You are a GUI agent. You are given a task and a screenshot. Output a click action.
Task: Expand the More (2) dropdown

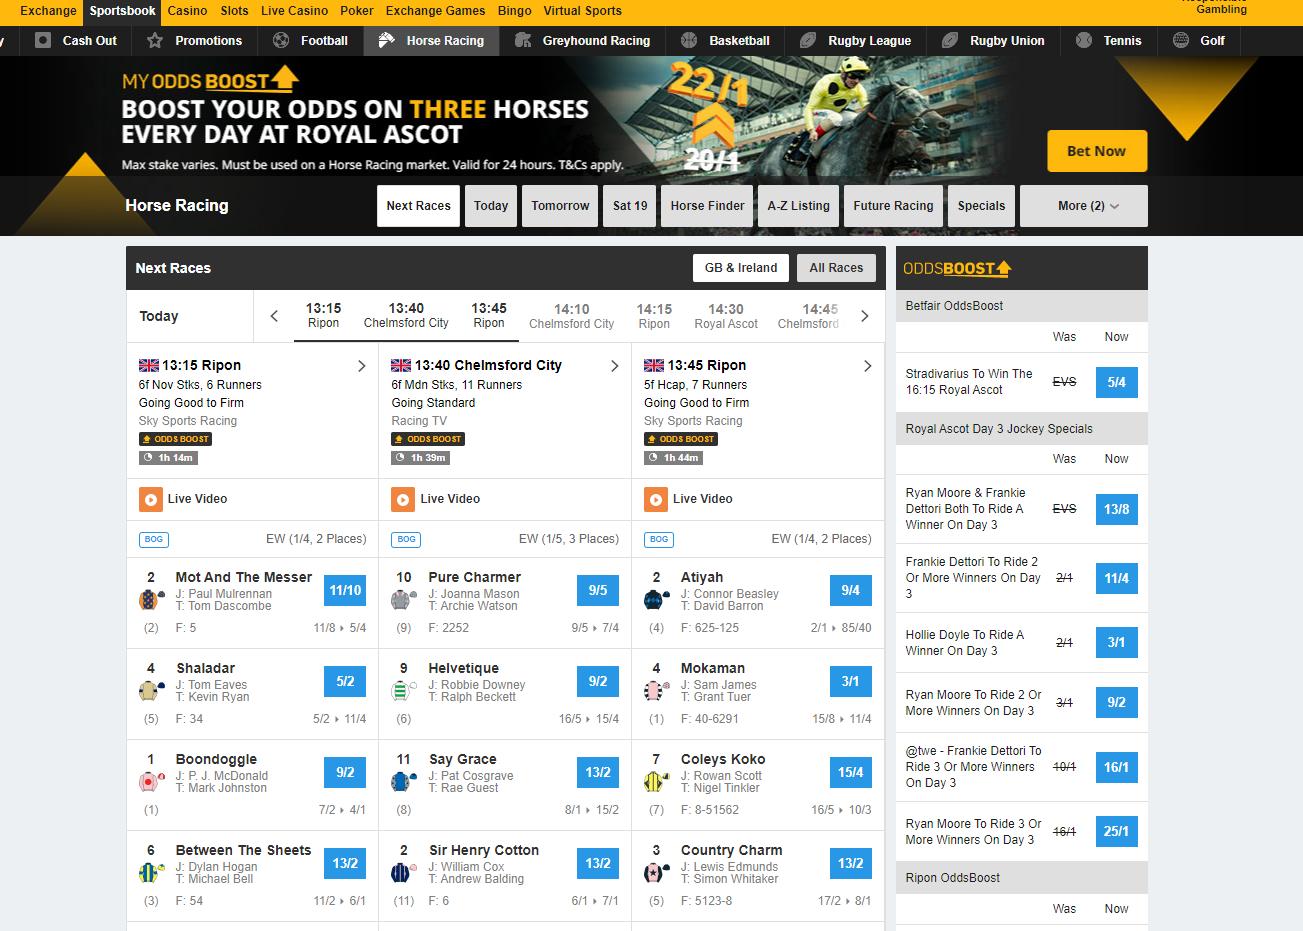(x=1084, y=206)
